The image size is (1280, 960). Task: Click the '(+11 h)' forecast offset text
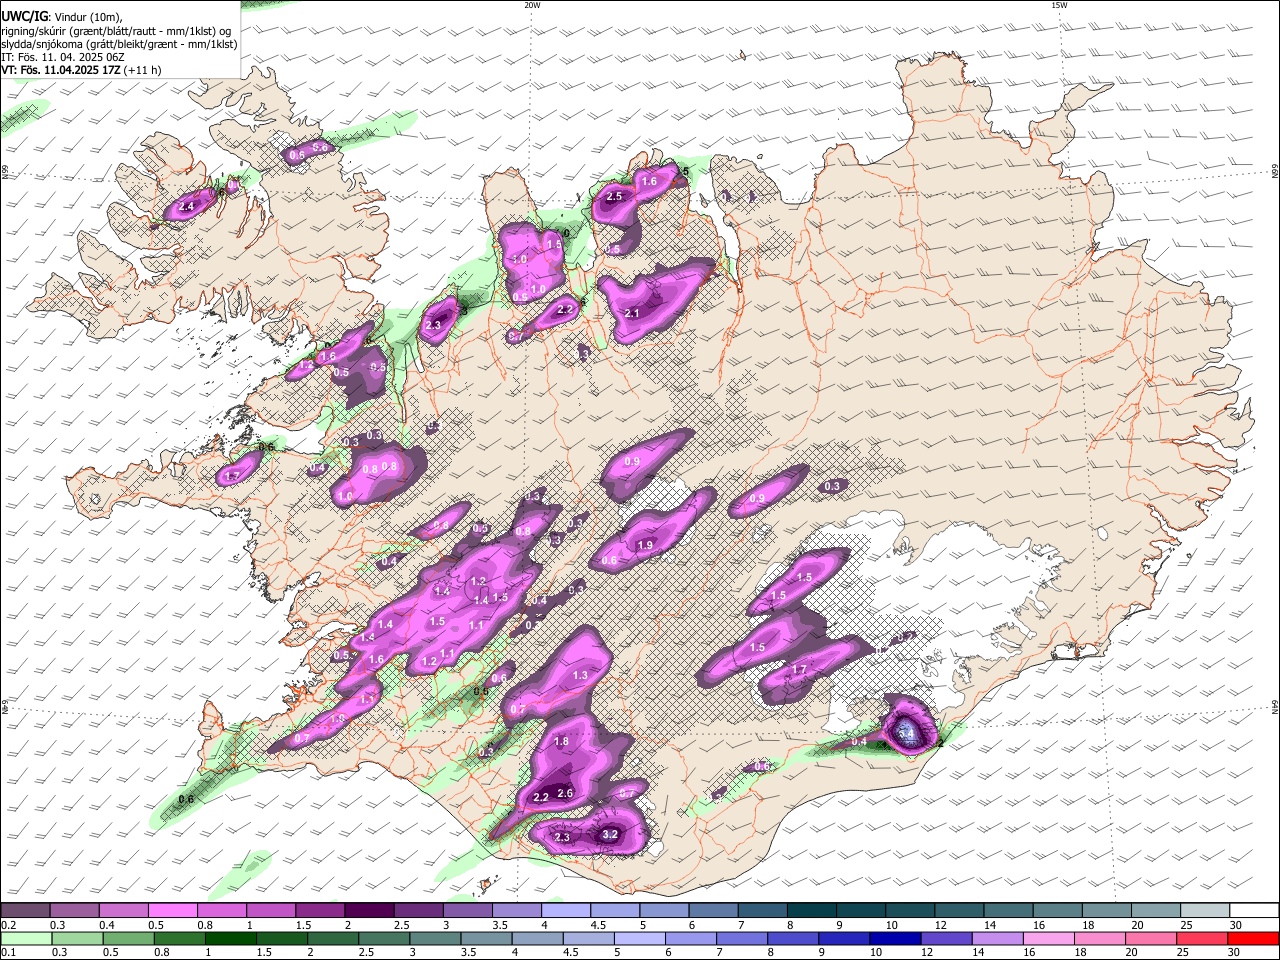click(143, 70)
